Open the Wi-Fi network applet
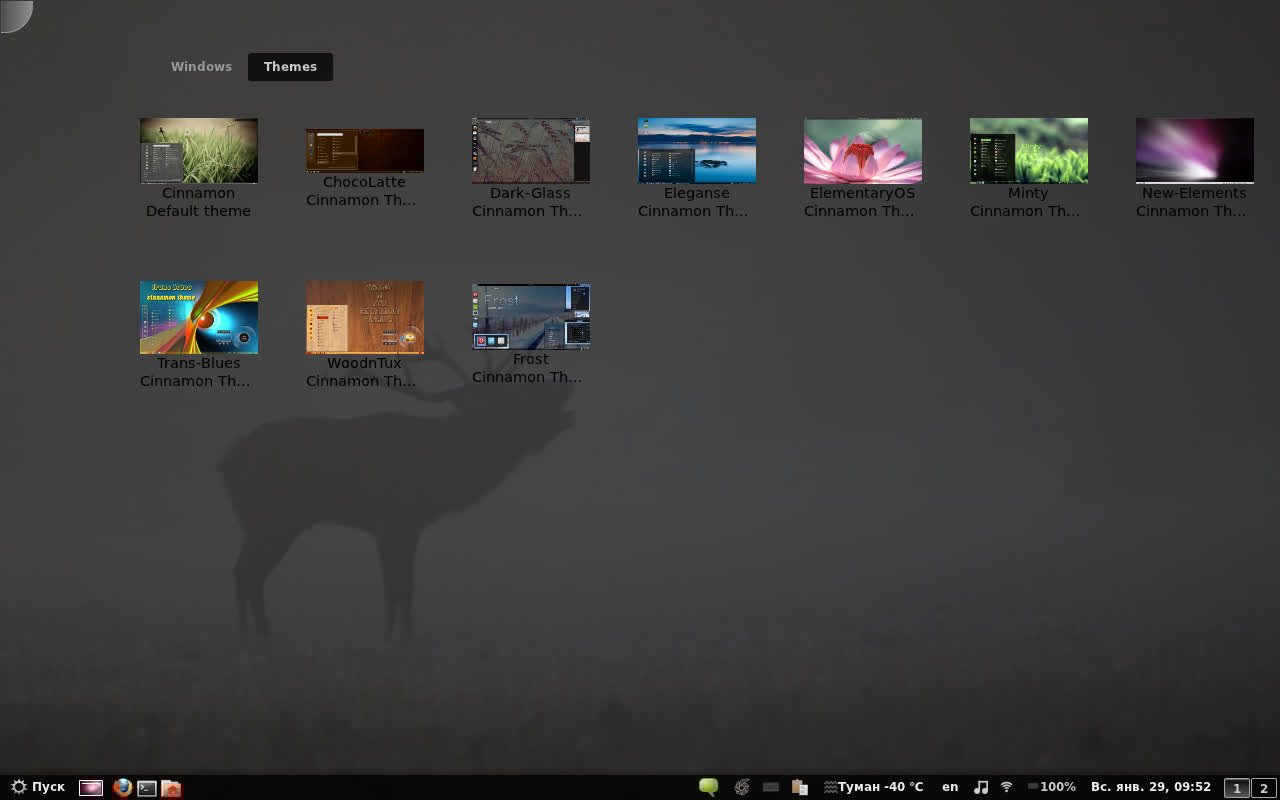The width and height of the screenshot is (1280, 800). (1007, 787)
